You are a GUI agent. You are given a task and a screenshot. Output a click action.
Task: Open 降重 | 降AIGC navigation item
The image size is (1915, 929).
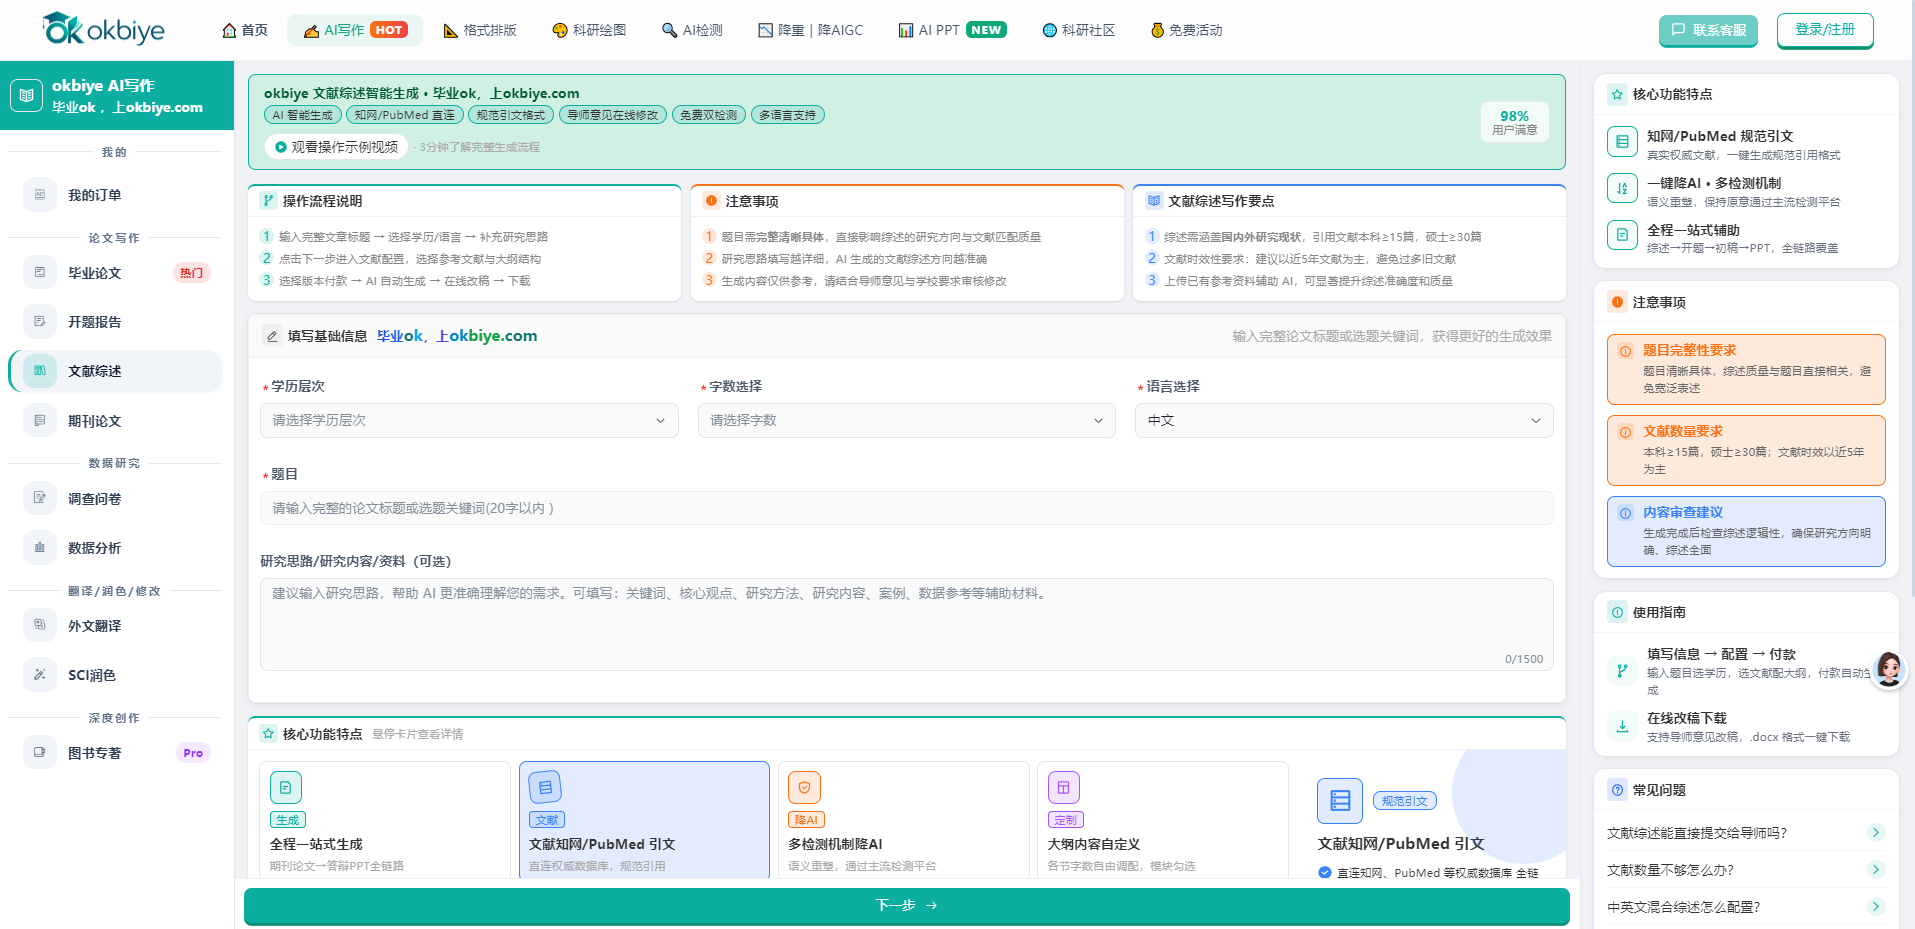coord(811,30)
